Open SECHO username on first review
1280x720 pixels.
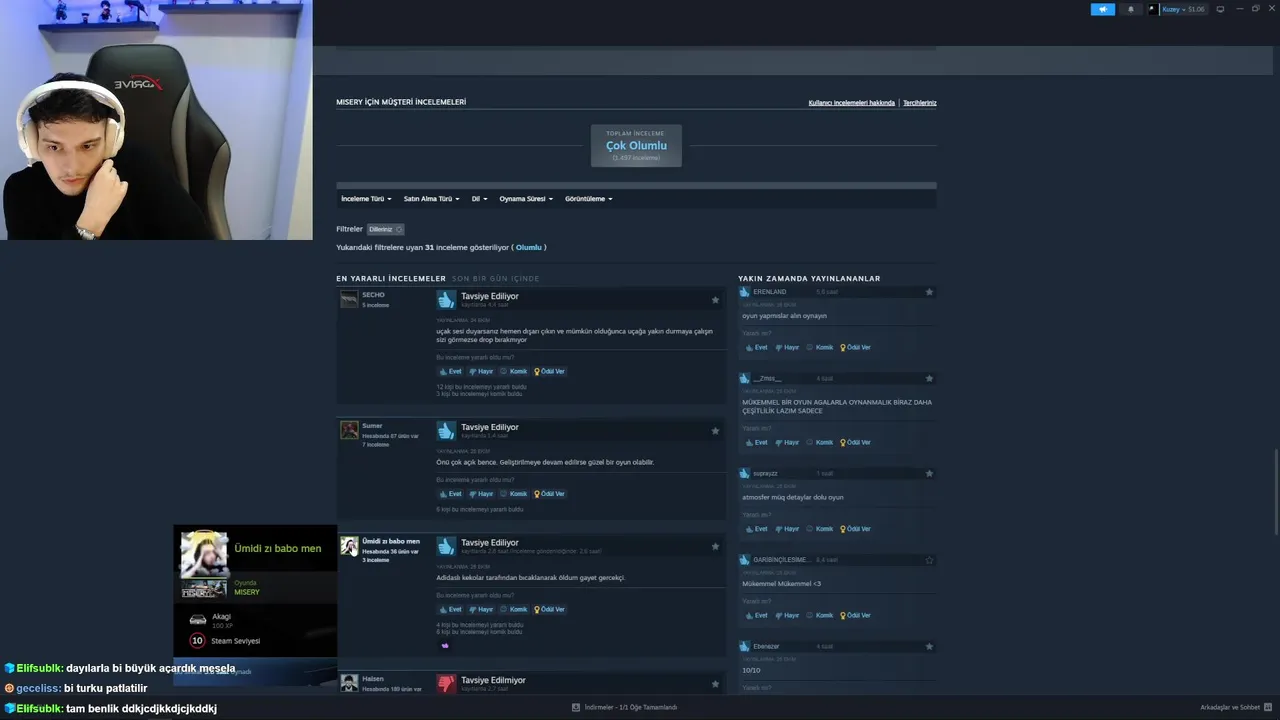[x=373, y=295]
